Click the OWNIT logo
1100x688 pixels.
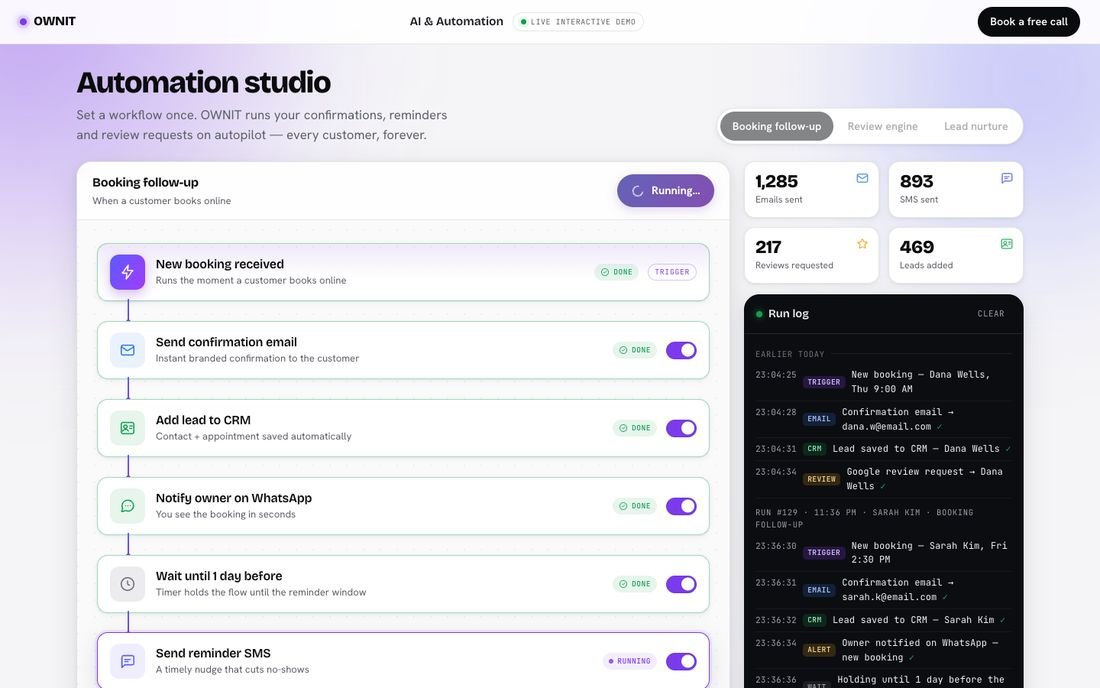coord(47,21)
